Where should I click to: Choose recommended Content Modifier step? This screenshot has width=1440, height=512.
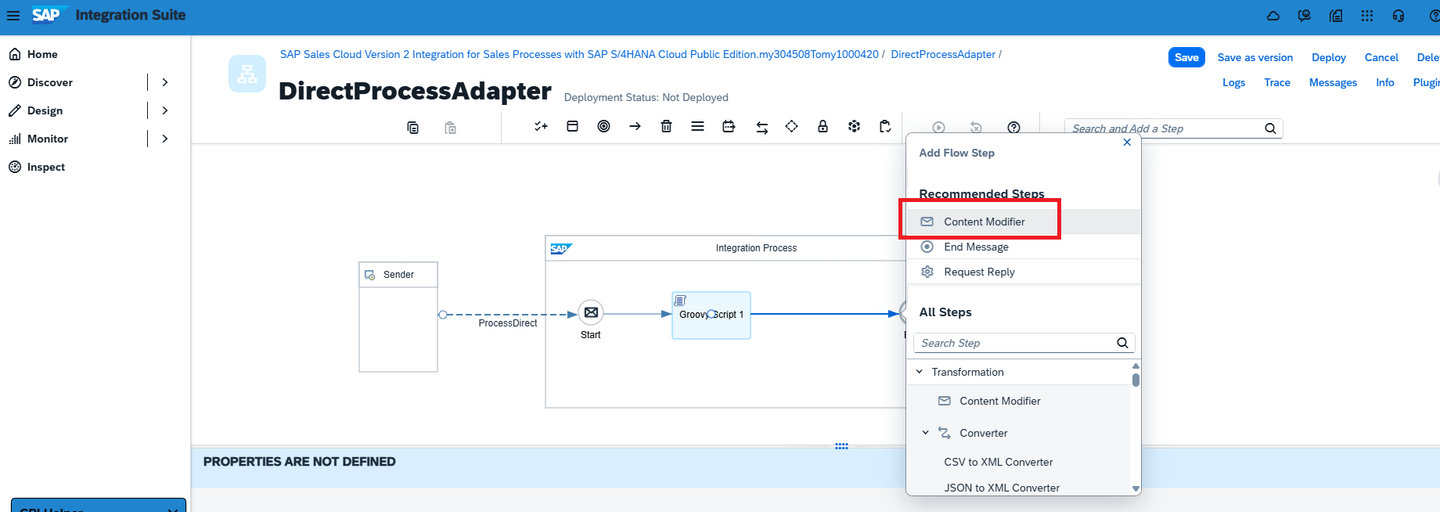(x=1023, y=221)
